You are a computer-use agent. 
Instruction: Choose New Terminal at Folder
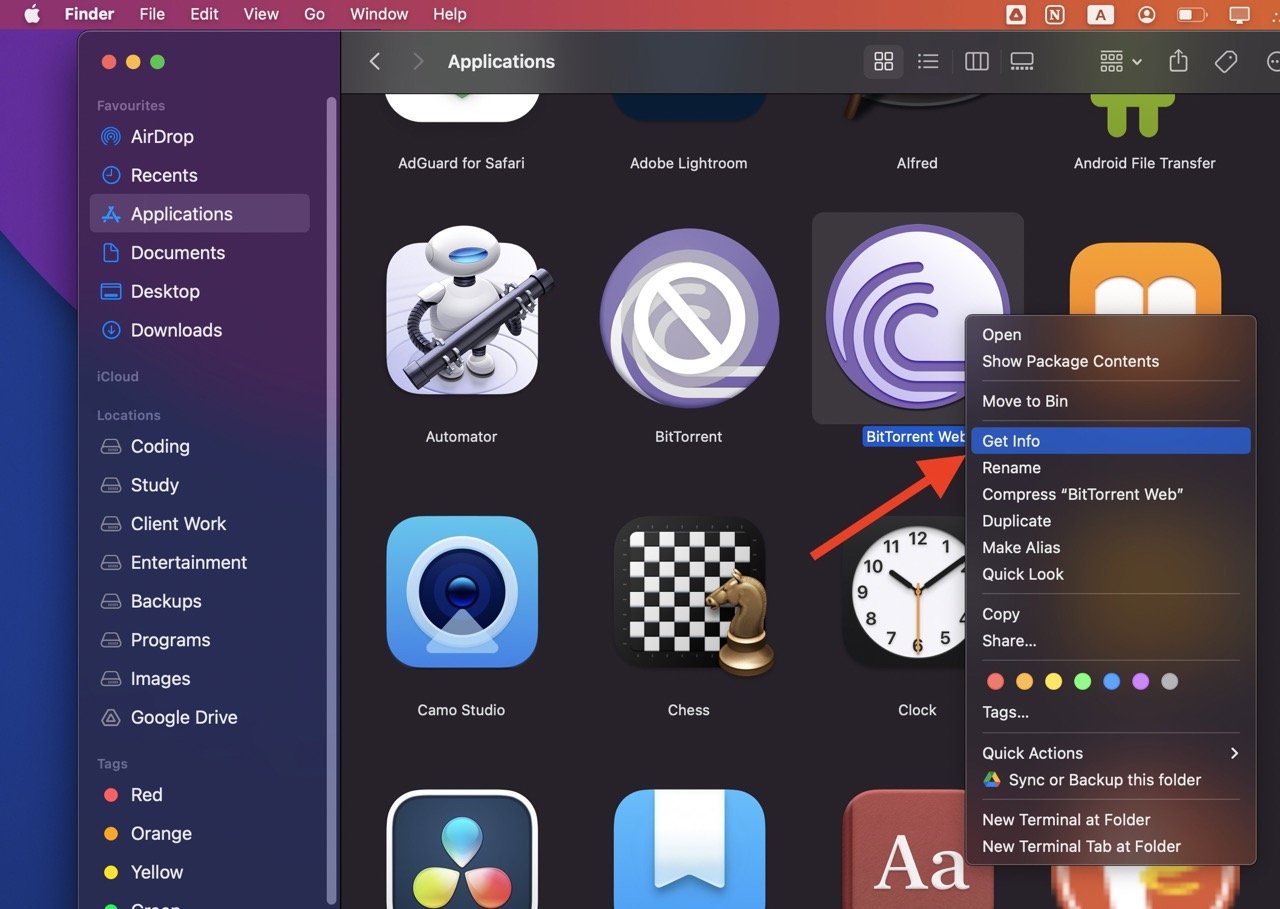click(x=1110, y=820)
